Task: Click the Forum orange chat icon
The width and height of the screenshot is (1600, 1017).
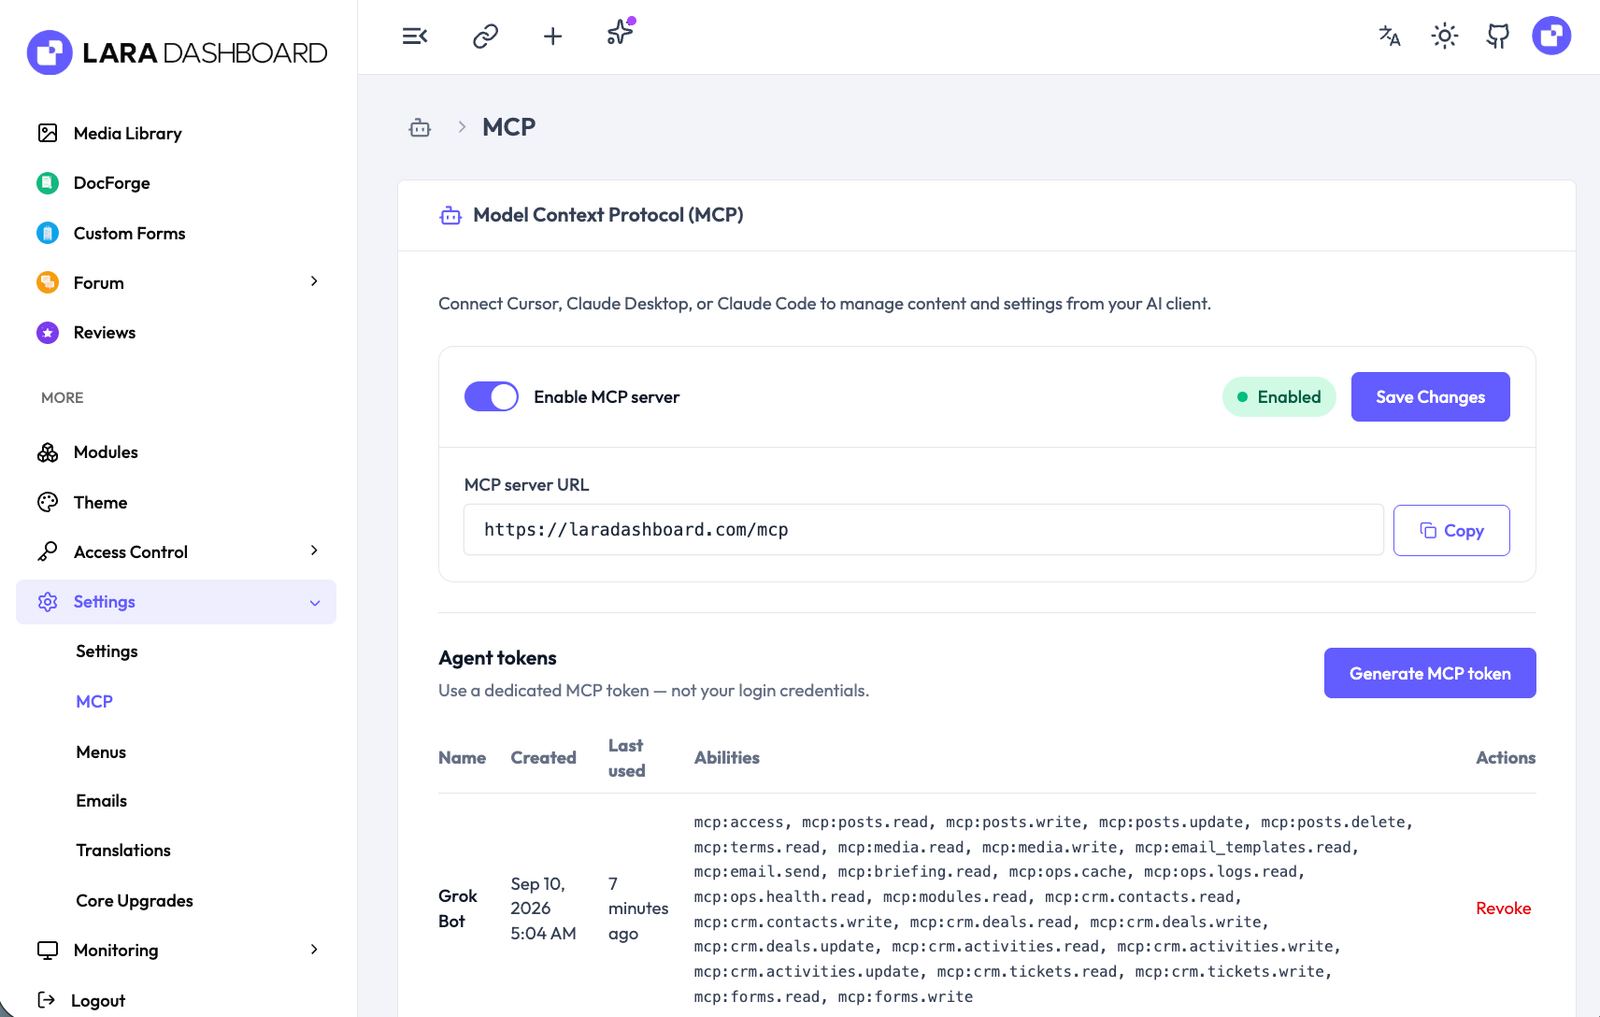Action: (x=47, y=282)
